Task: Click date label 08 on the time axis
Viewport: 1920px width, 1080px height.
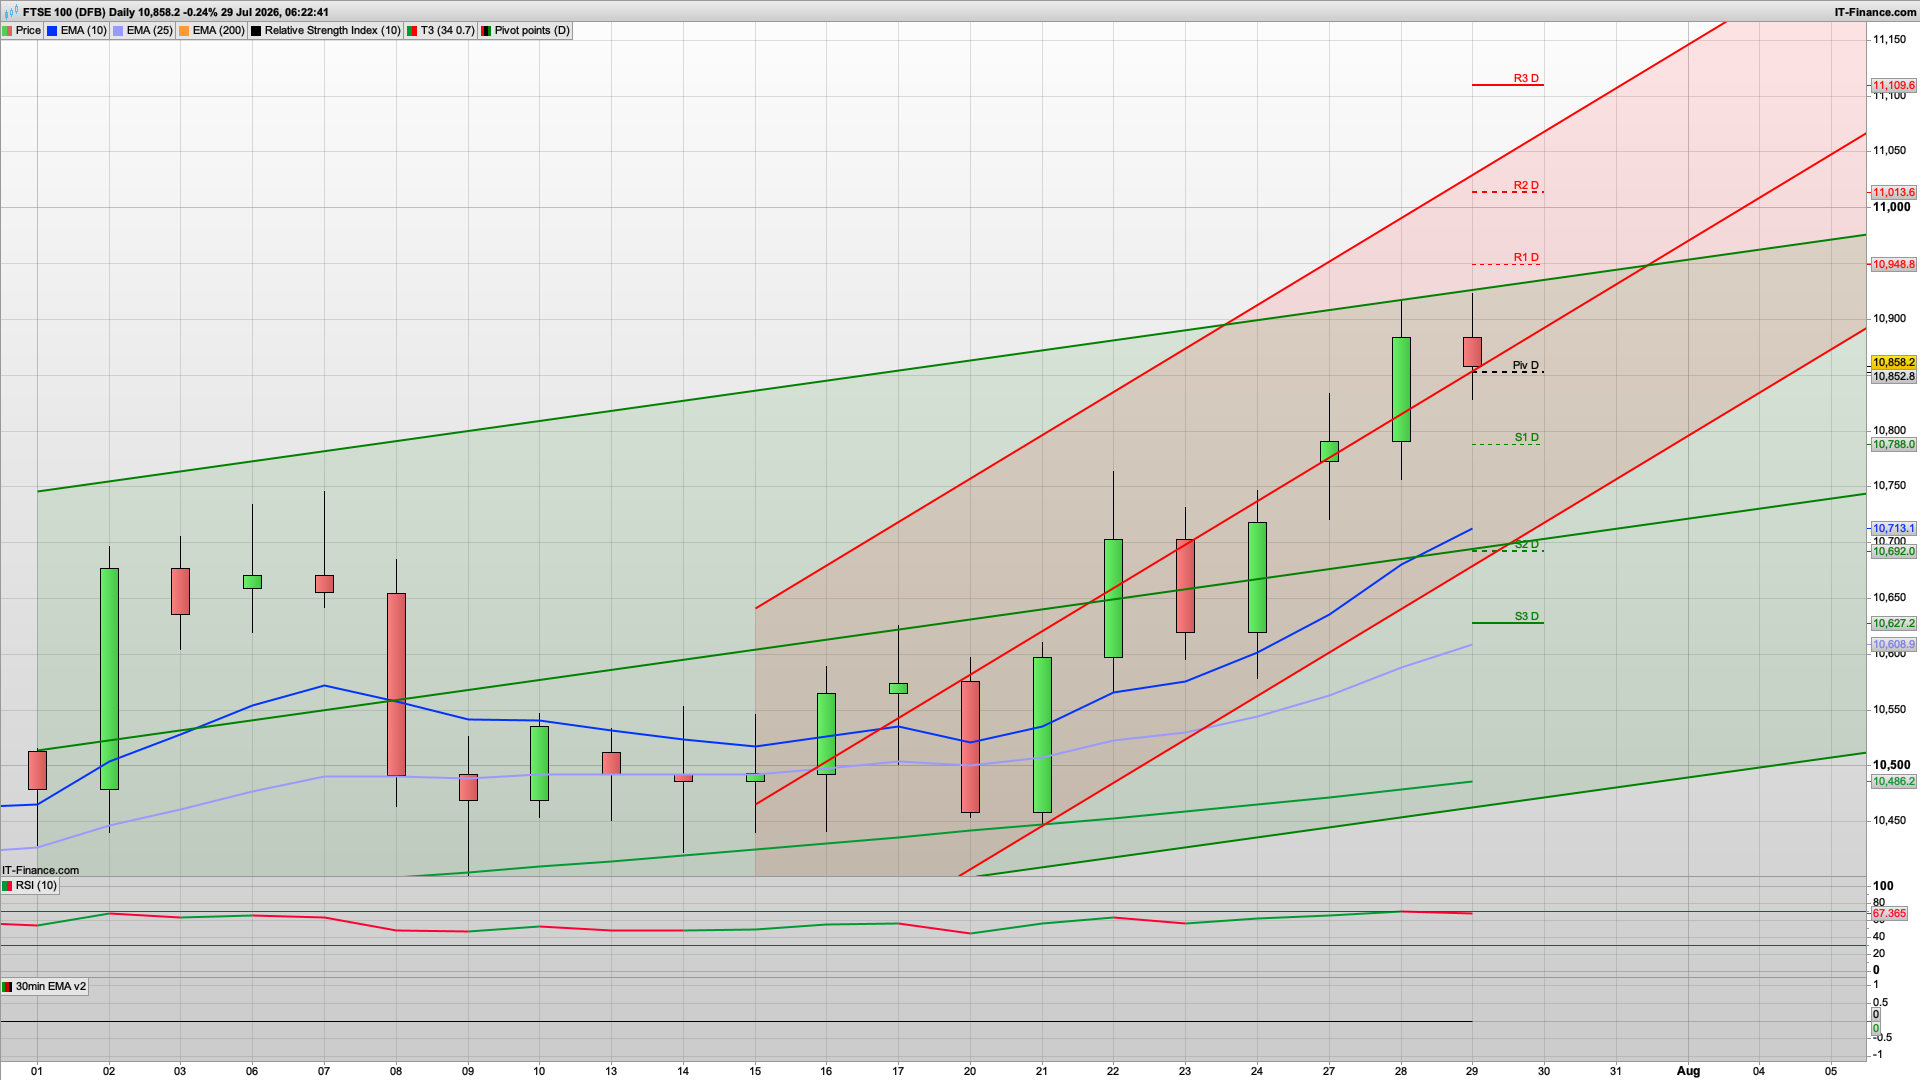Action: (x=396, y=1071)
